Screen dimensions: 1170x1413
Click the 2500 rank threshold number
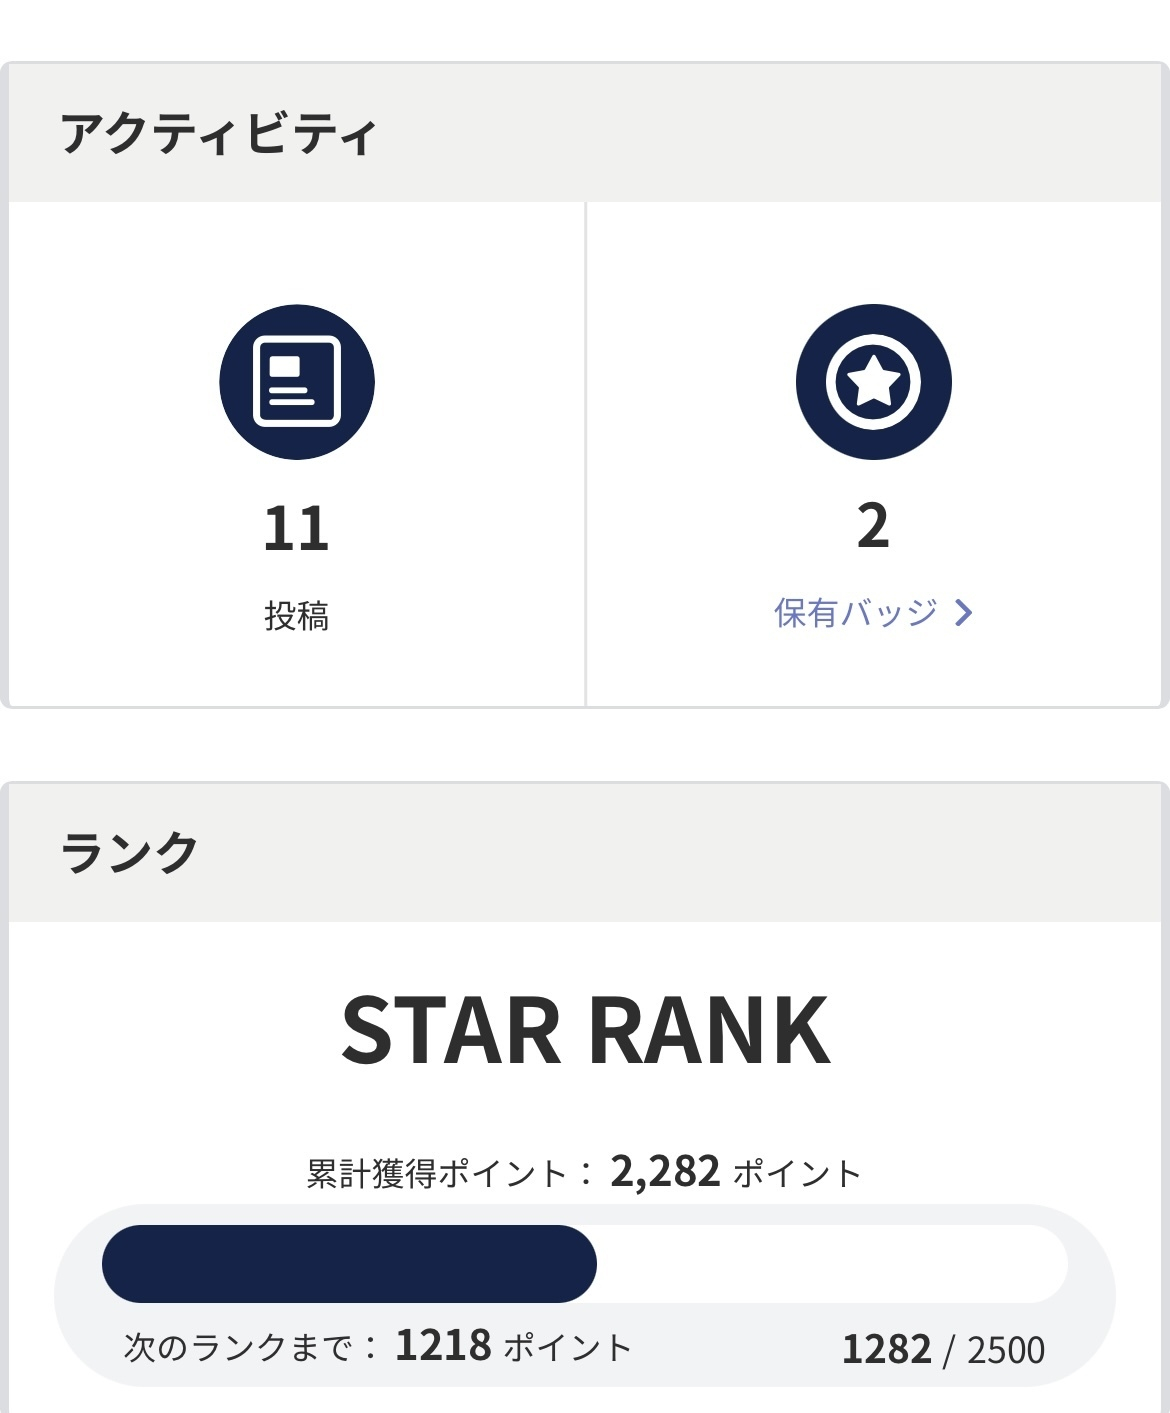click(1006, 1350)
